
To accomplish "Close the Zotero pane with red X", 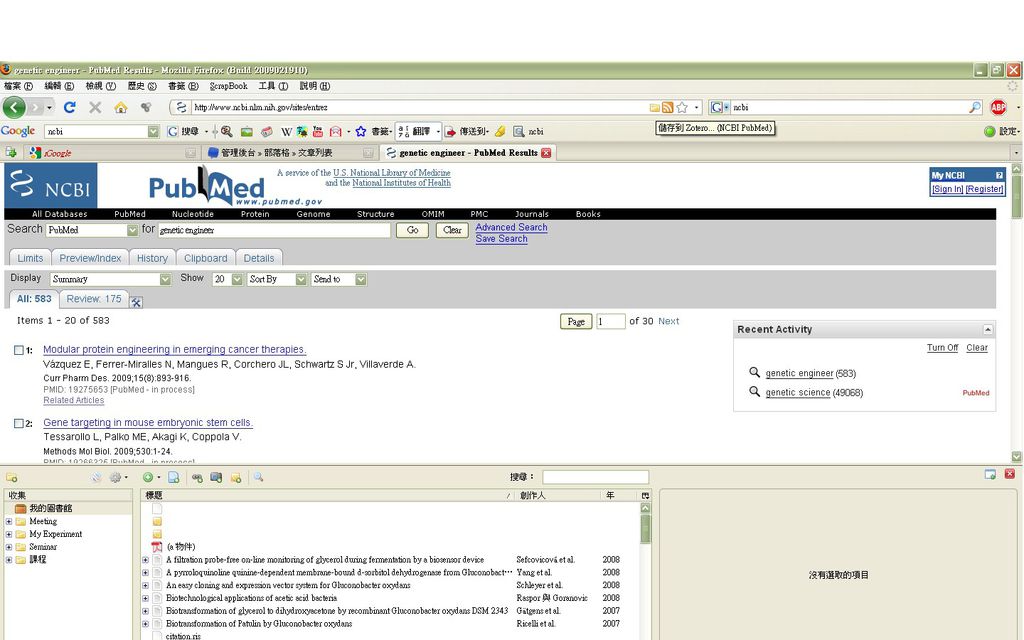I will point(1010,474).
